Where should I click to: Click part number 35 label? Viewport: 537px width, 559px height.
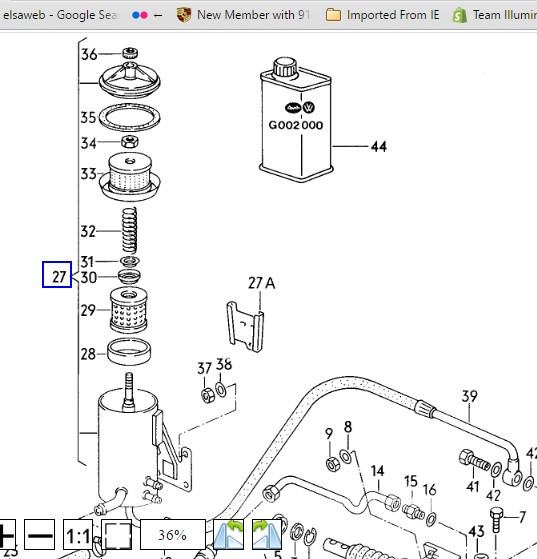[x=88, y=117]
